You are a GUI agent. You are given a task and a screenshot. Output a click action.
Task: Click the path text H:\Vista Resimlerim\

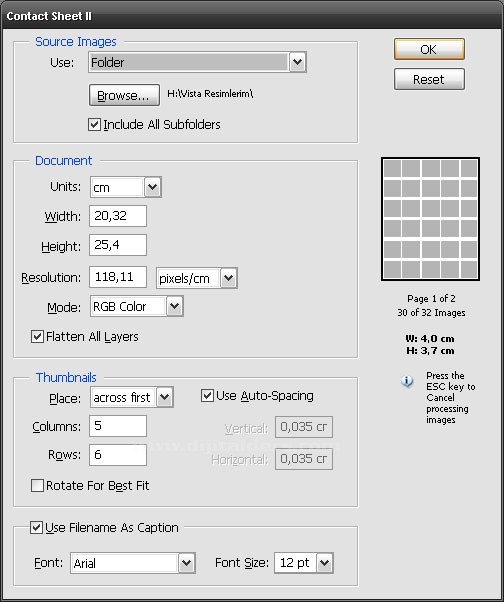[210, 94]
